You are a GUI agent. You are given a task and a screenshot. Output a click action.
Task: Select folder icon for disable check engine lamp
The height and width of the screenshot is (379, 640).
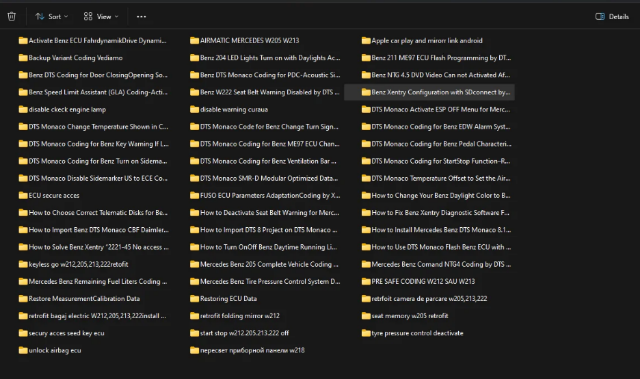click(x=23, y=109)
